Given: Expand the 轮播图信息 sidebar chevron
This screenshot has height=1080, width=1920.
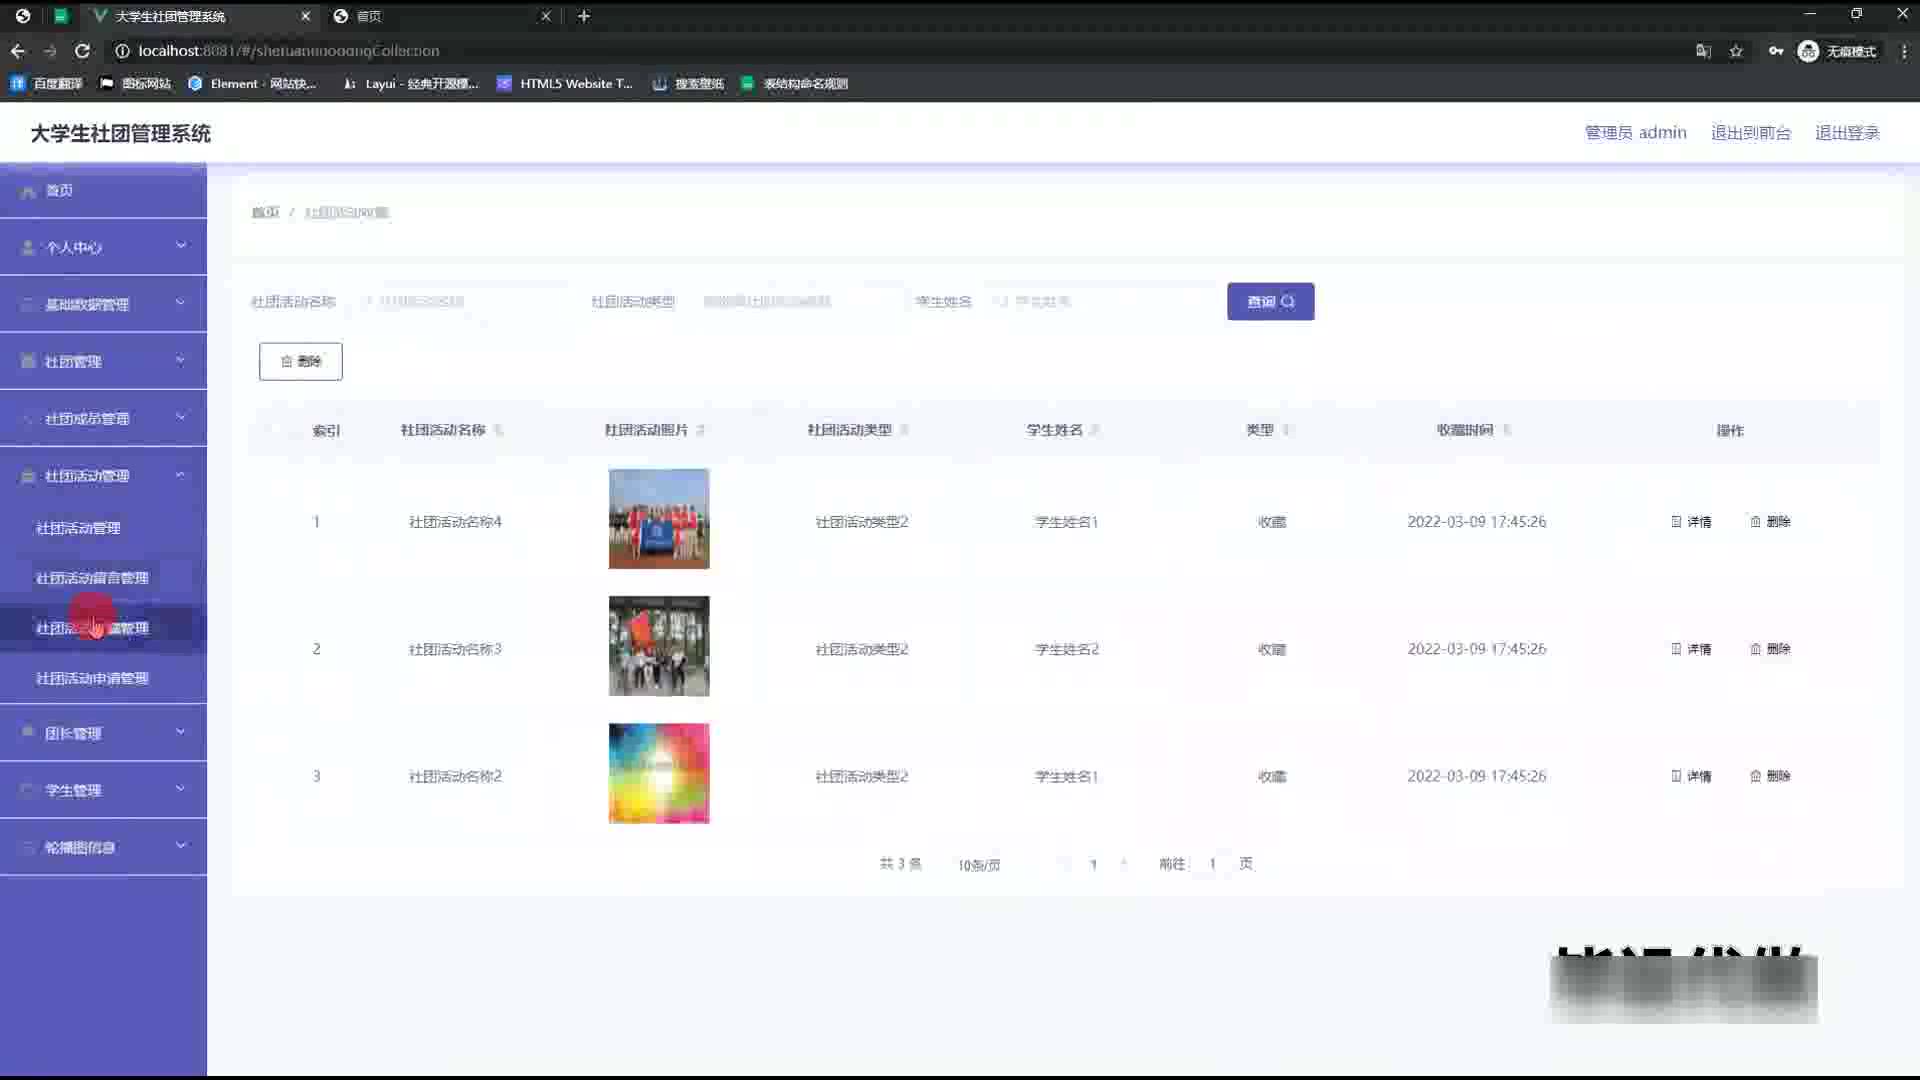Looking at the screenshot, I should (x=181, y=846).
